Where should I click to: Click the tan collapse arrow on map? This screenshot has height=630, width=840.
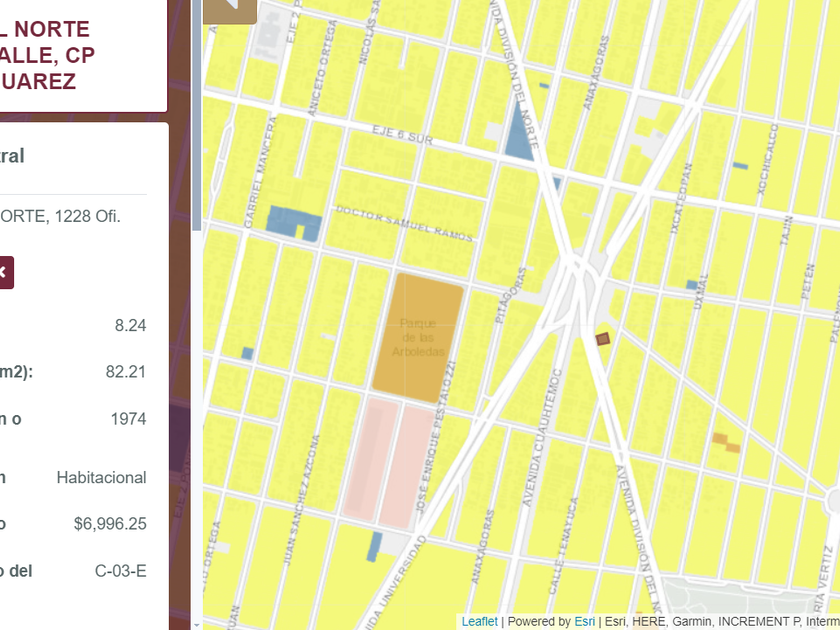click(231, 8)
